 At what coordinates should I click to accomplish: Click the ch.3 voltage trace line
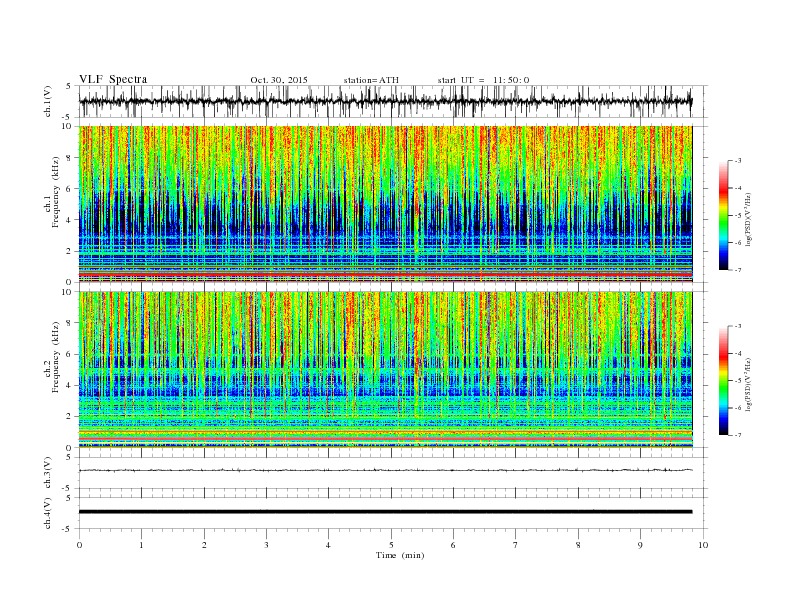click(386, 470)
